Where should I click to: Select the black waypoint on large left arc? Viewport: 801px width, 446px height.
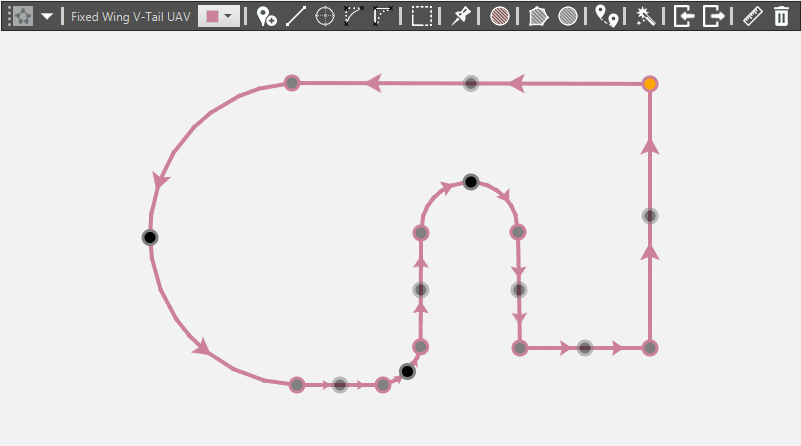[150, 238]
